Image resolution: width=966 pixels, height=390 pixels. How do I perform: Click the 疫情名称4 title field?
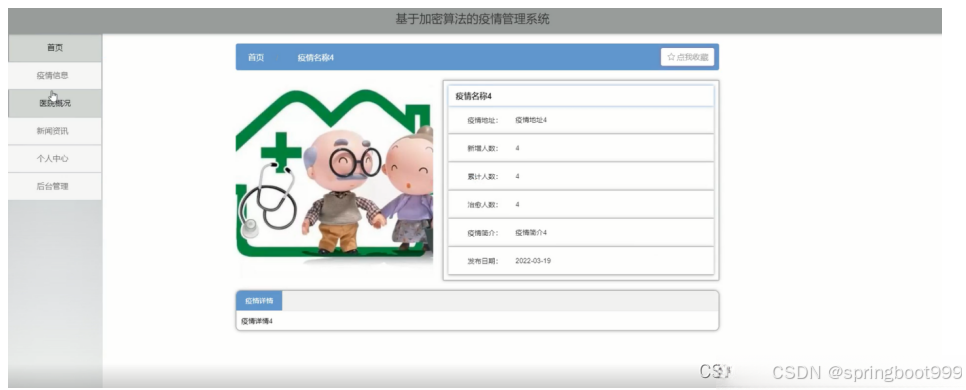pos(580,96)
